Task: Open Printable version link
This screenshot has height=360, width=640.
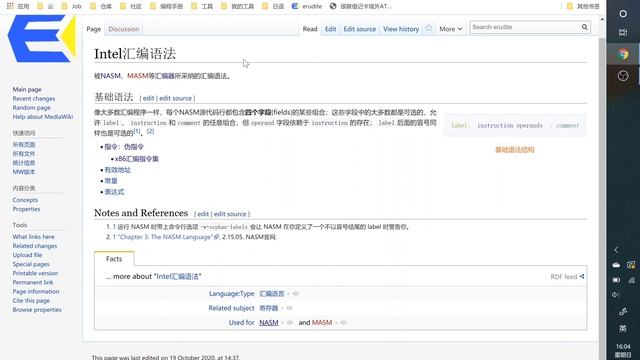Action: click(x=35, y=273)
